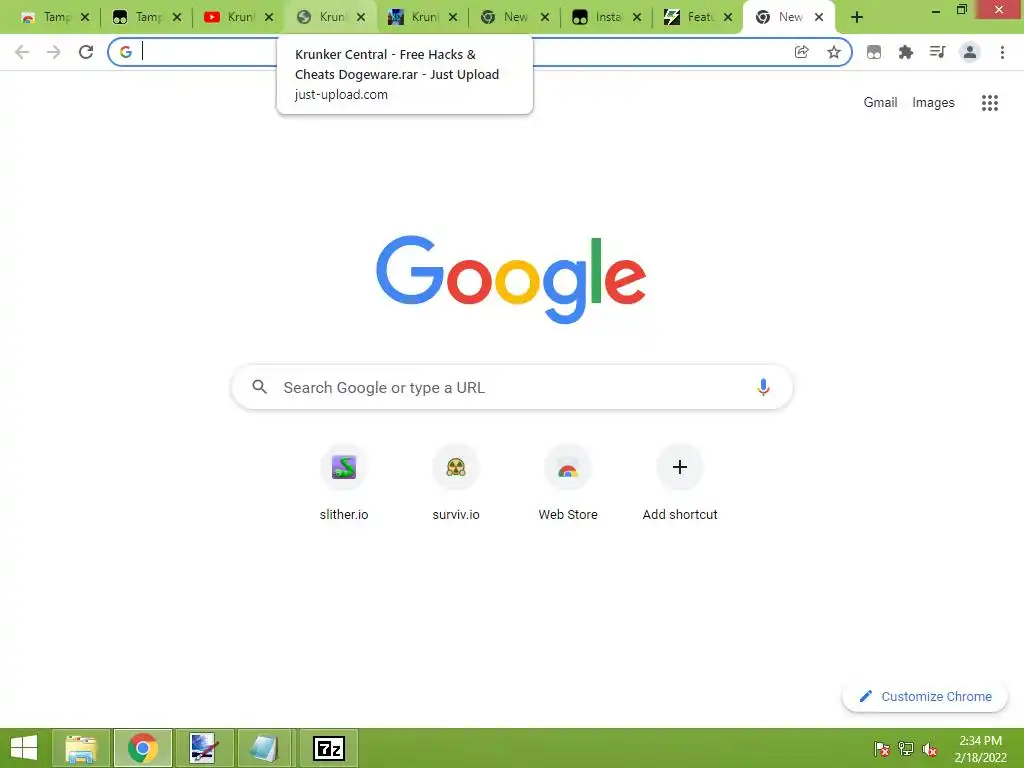Screen dimensions: 1024x768
Task: Open the Google apps grid
Action: 989,103
